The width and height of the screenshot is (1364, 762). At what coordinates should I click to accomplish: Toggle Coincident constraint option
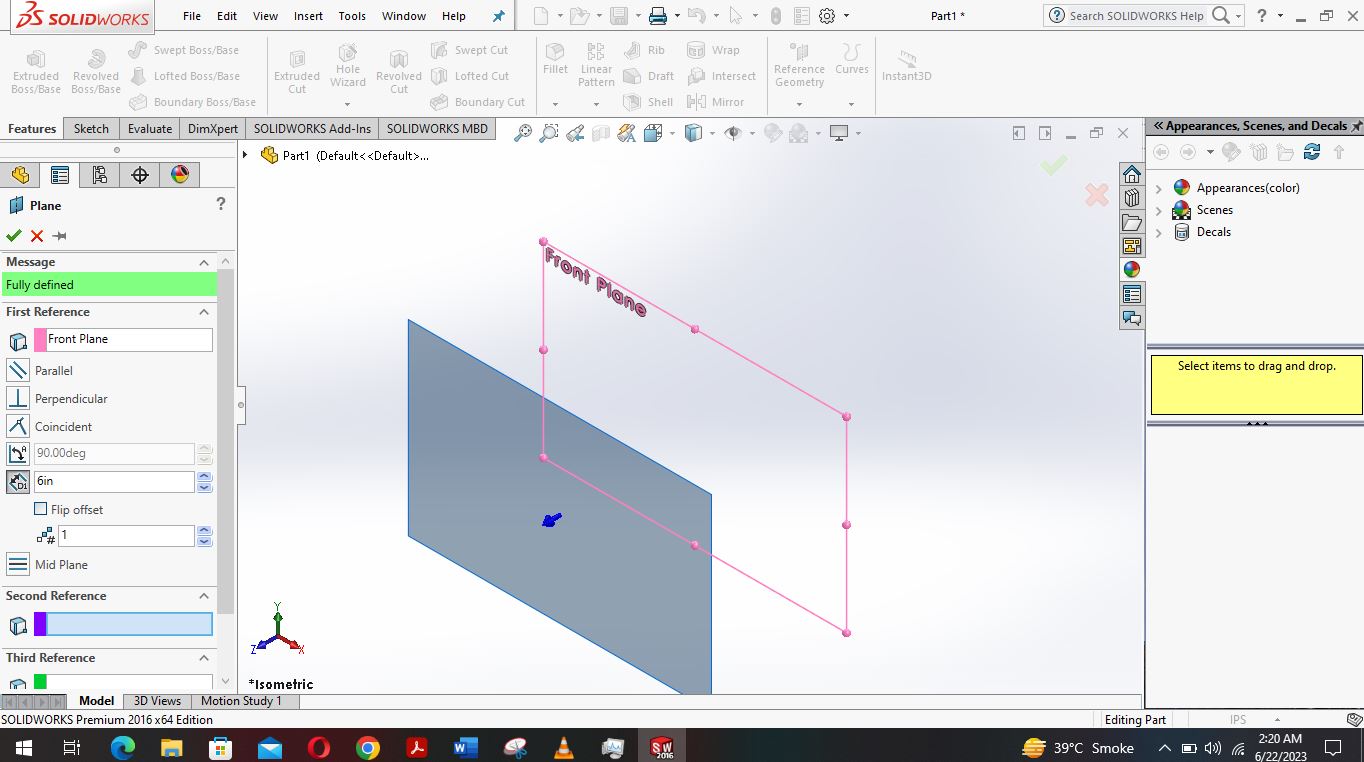coord(18,426)
